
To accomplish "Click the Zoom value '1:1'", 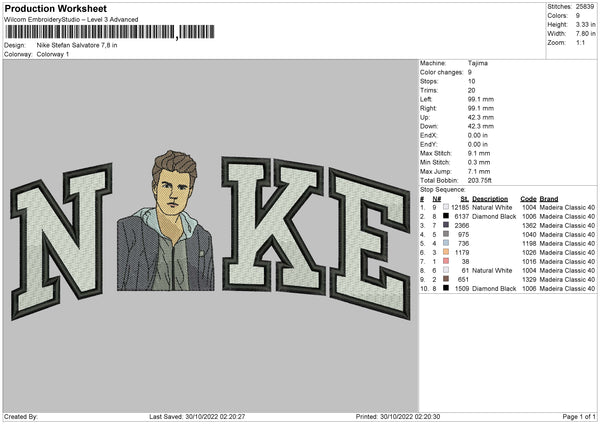I will pos(580,42).
